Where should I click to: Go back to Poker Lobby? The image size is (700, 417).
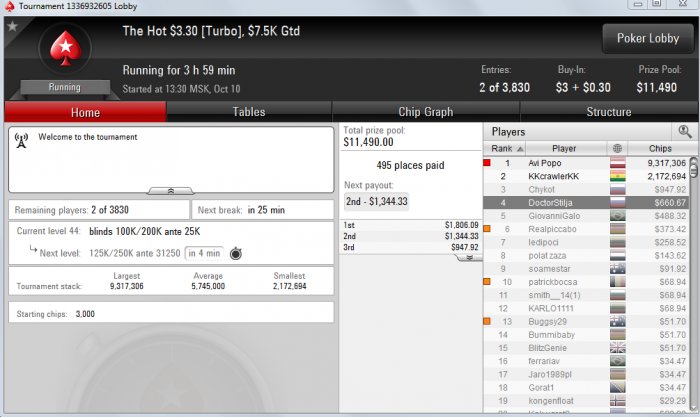(x=648, y=38)
